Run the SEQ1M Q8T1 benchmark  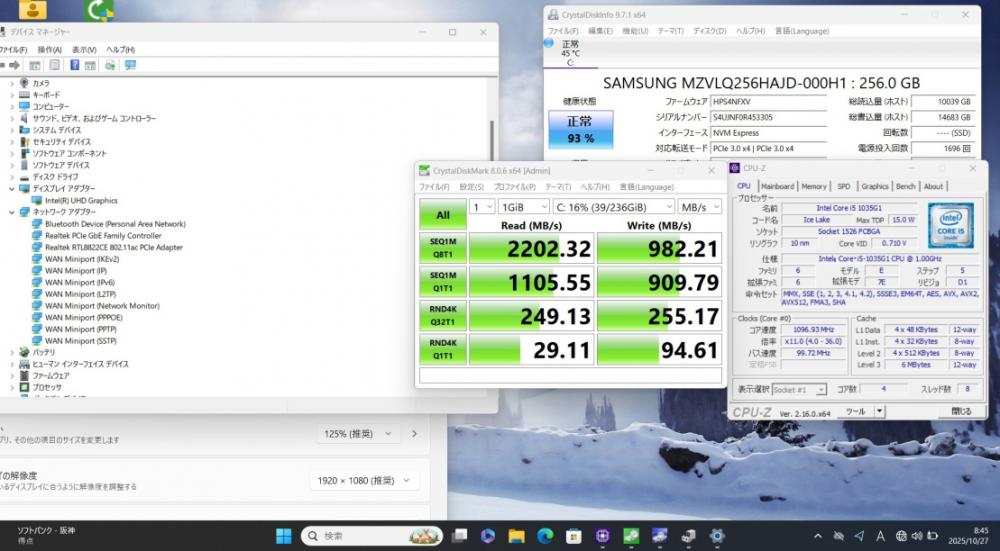click(x=443, y=248)
